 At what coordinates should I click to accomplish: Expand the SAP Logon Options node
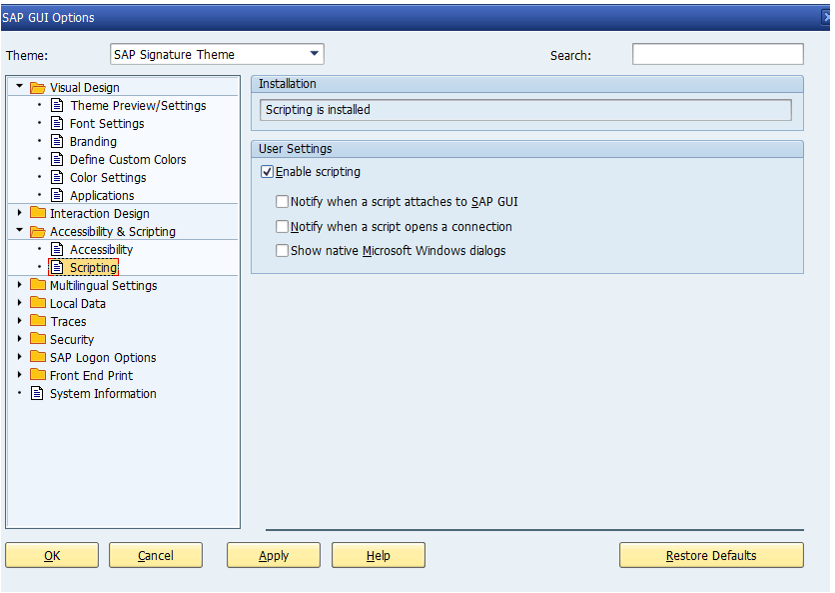coord(20,357)
